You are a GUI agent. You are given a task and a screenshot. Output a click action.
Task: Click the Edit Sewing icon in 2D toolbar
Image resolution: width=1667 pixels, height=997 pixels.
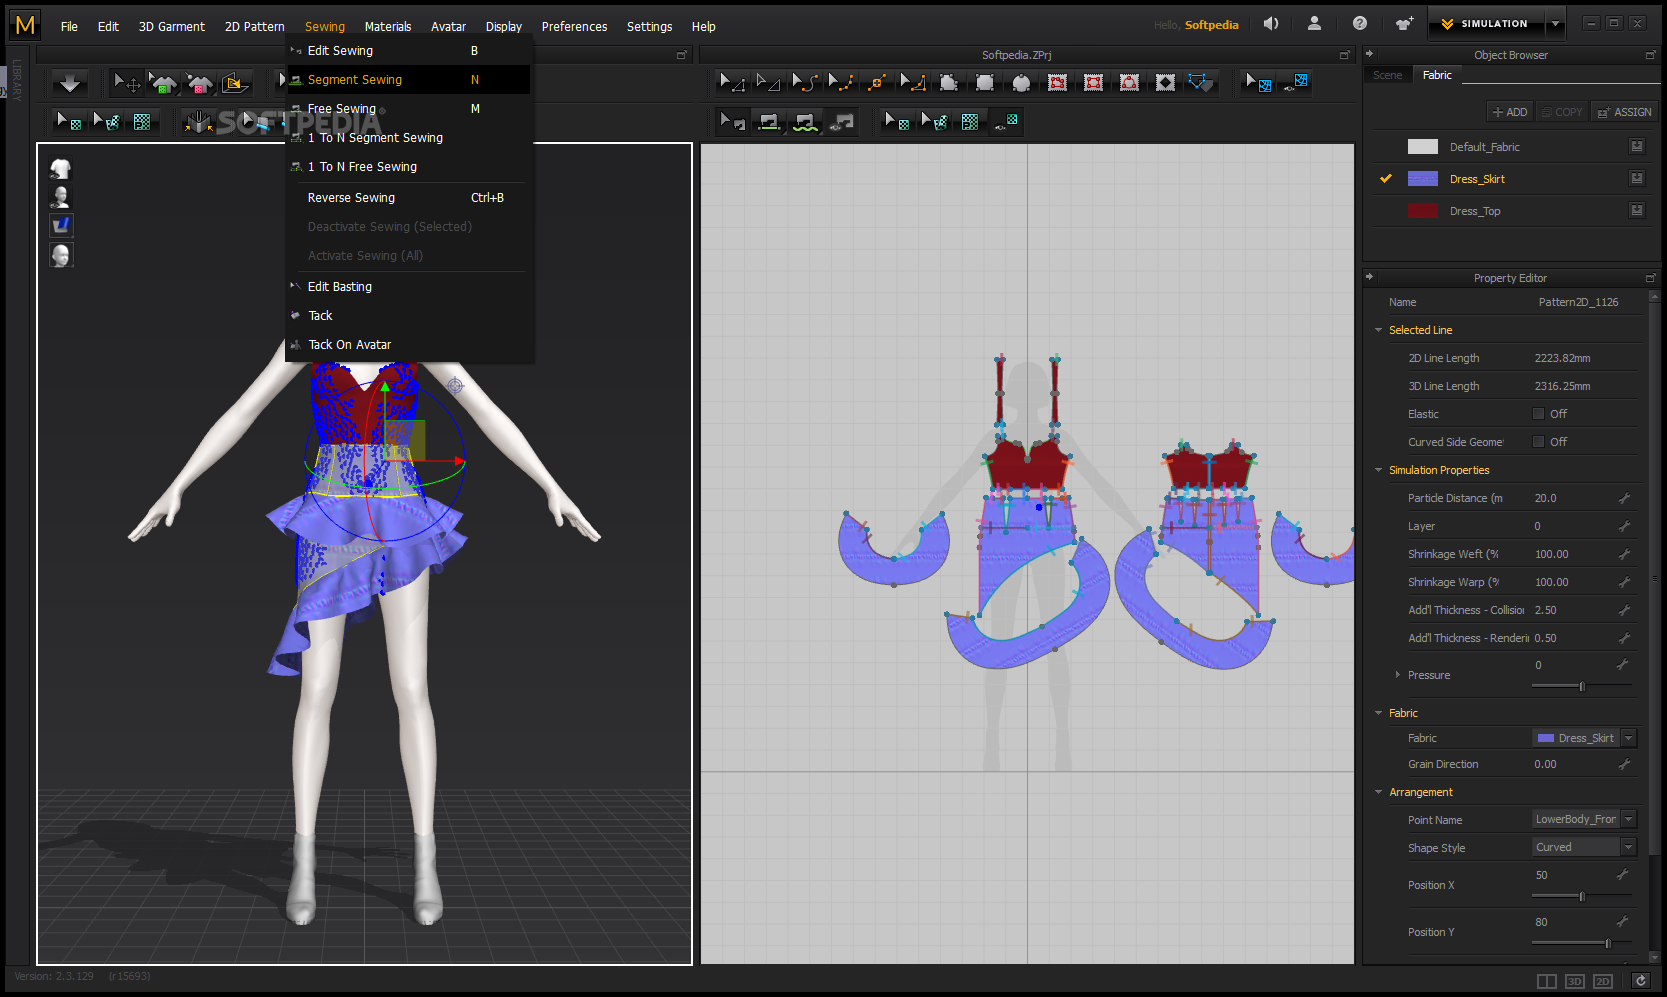[x=732, y=122]
